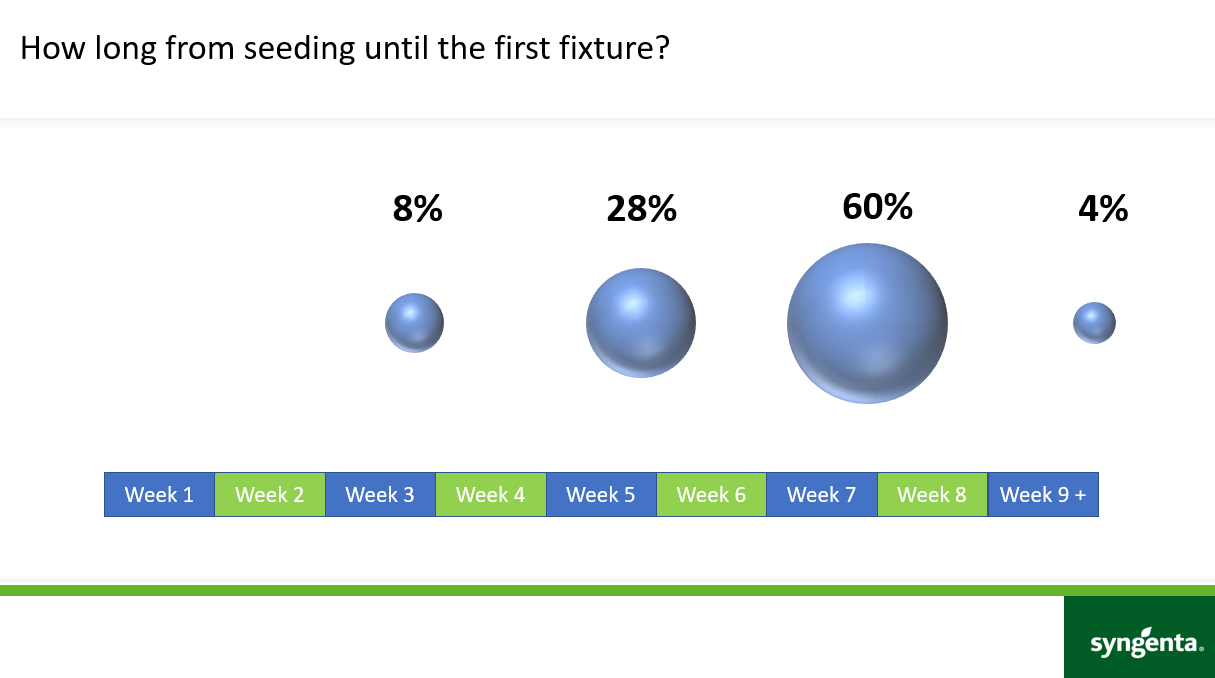The width and height of the screenshot is (1215, 678).
Task: Click the largest 60% sphere
Action: pos(867,323)
